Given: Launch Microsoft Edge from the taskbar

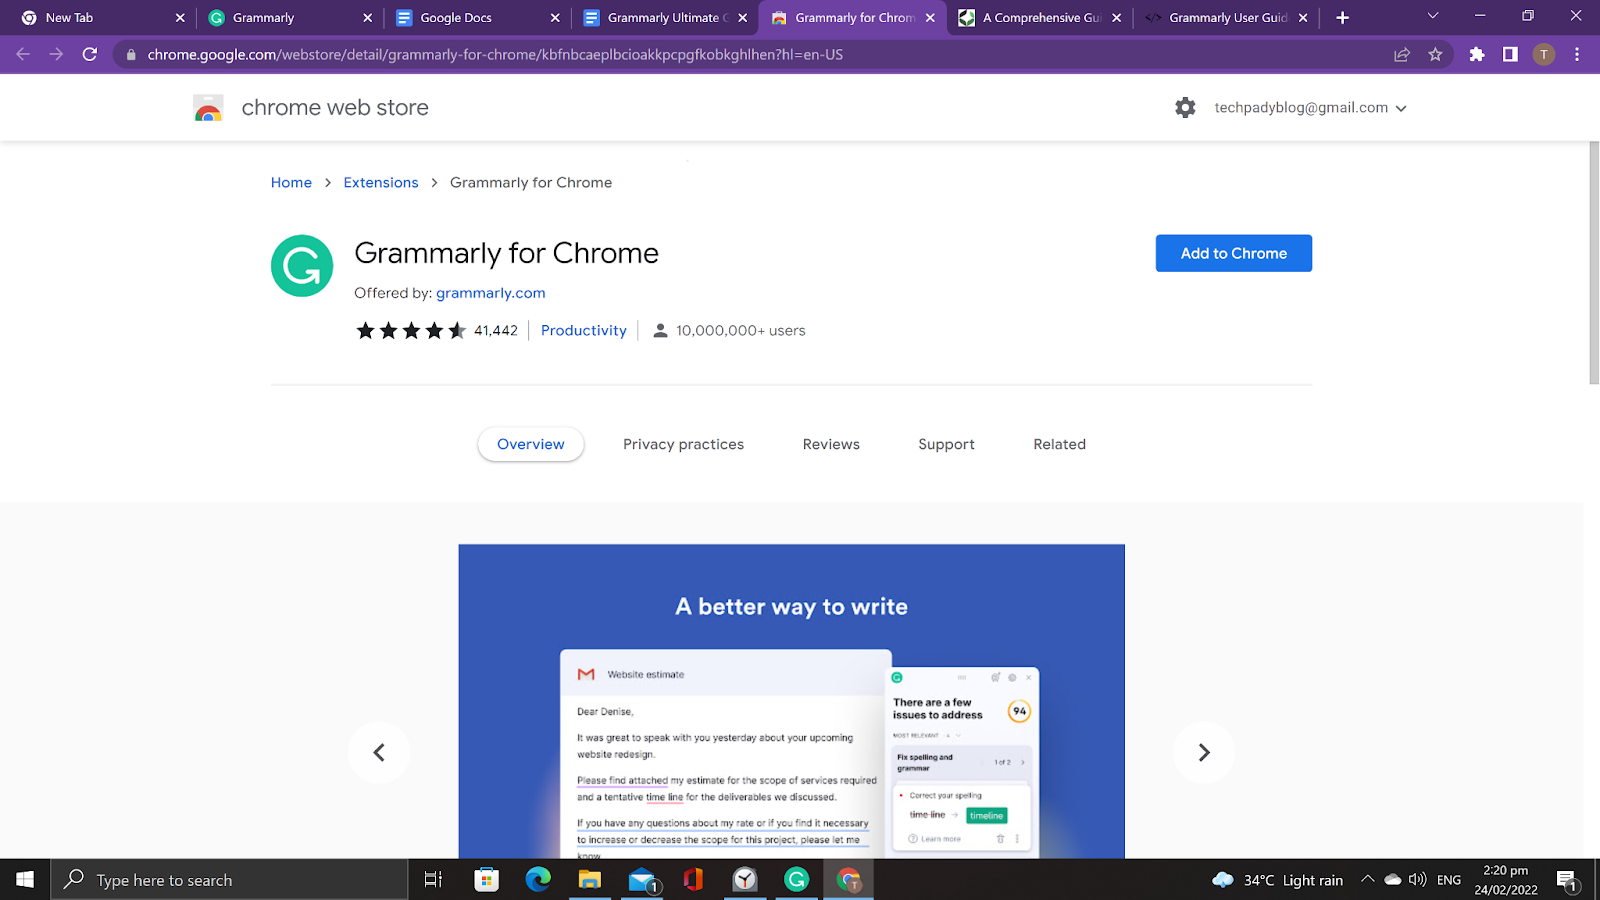Looking at the screenshot, I should coord(538,879).
